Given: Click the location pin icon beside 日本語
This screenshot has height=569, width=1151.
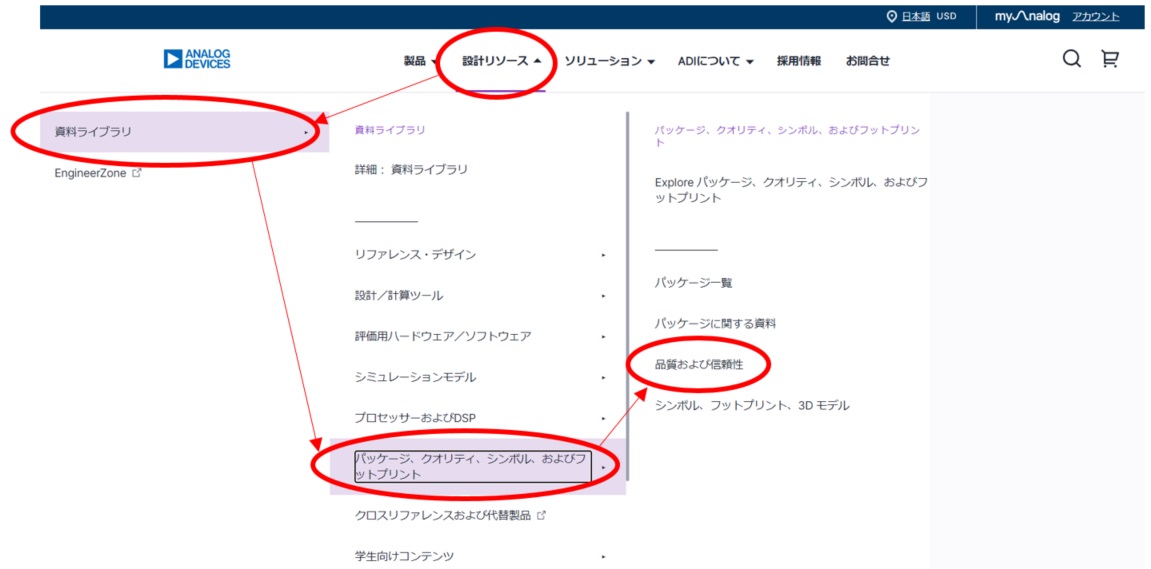Looking at the screenshot, I should click(892, 17).
